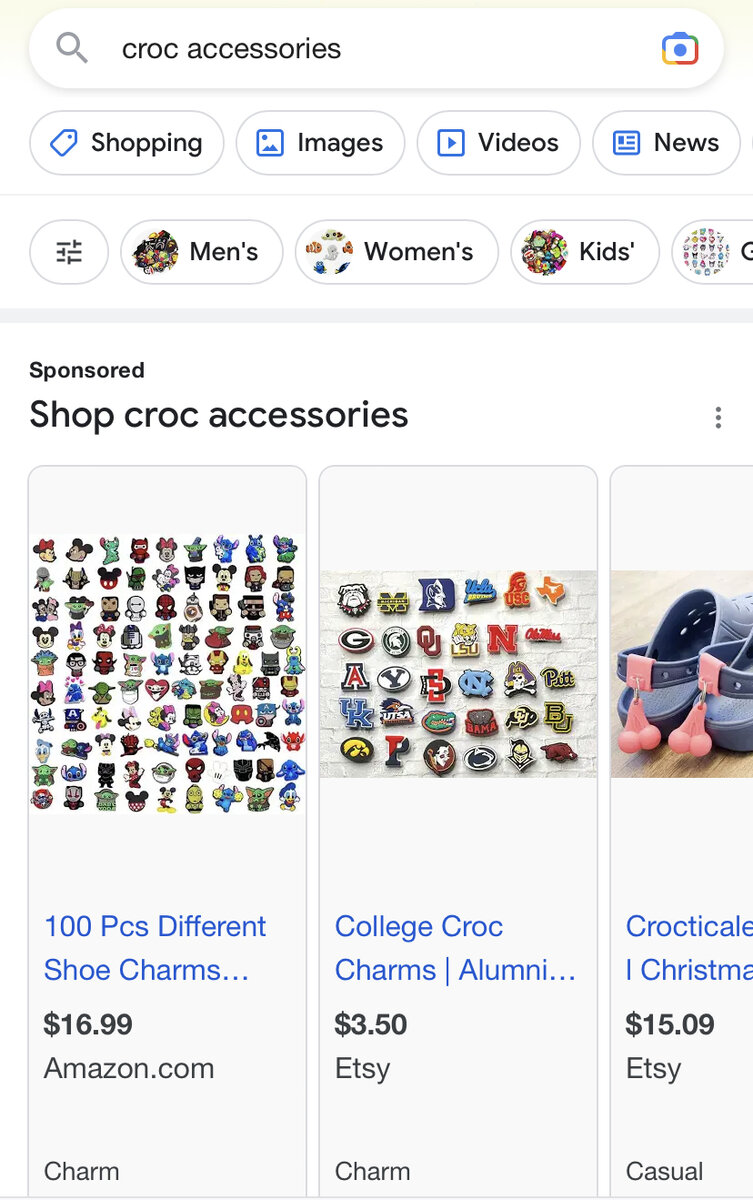Open the search filters sliders icon

pyautogui.click(x=69, y=252)
